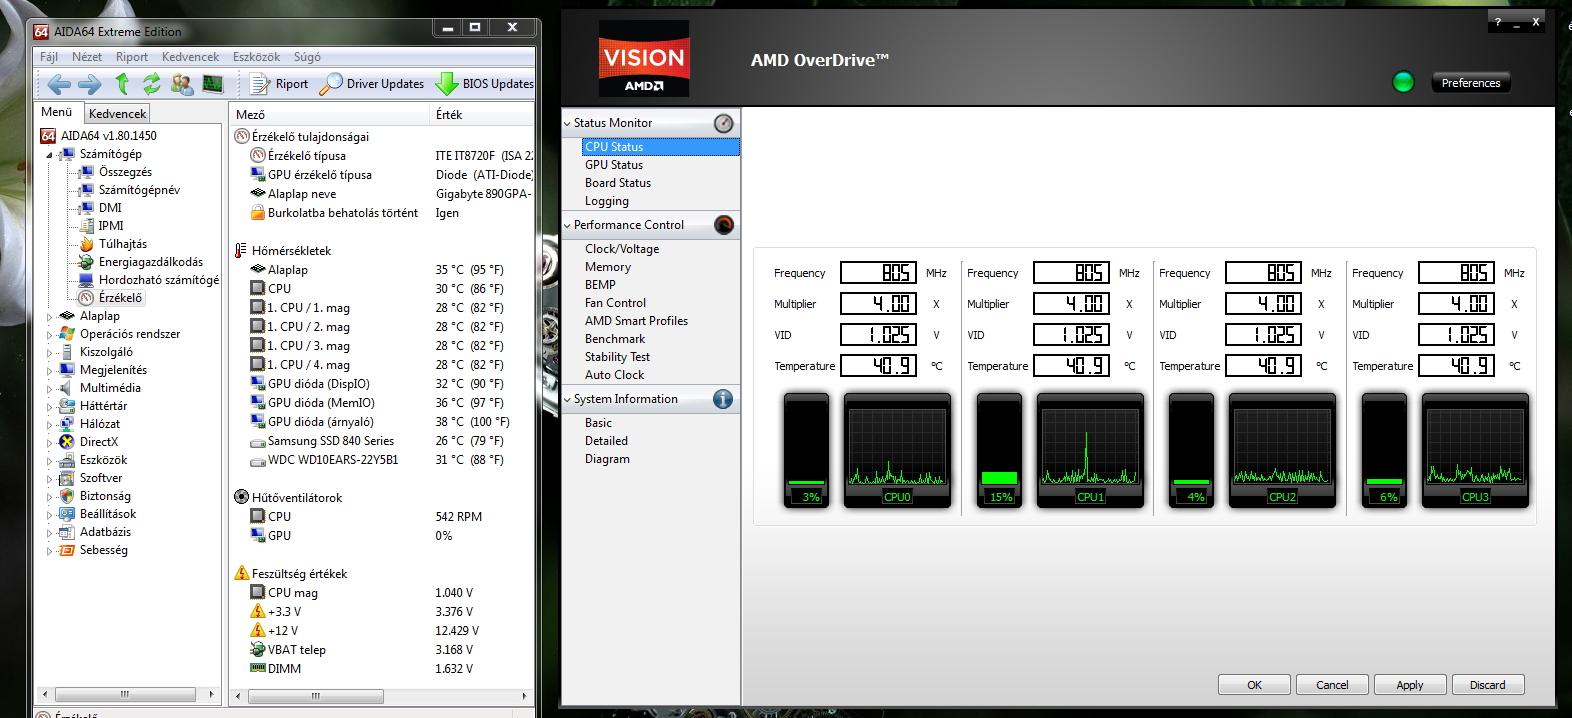Click the Samsung SSD 840 Series row
The width and height of the screenshot is (1572, 718).
[x=380, y=441]
